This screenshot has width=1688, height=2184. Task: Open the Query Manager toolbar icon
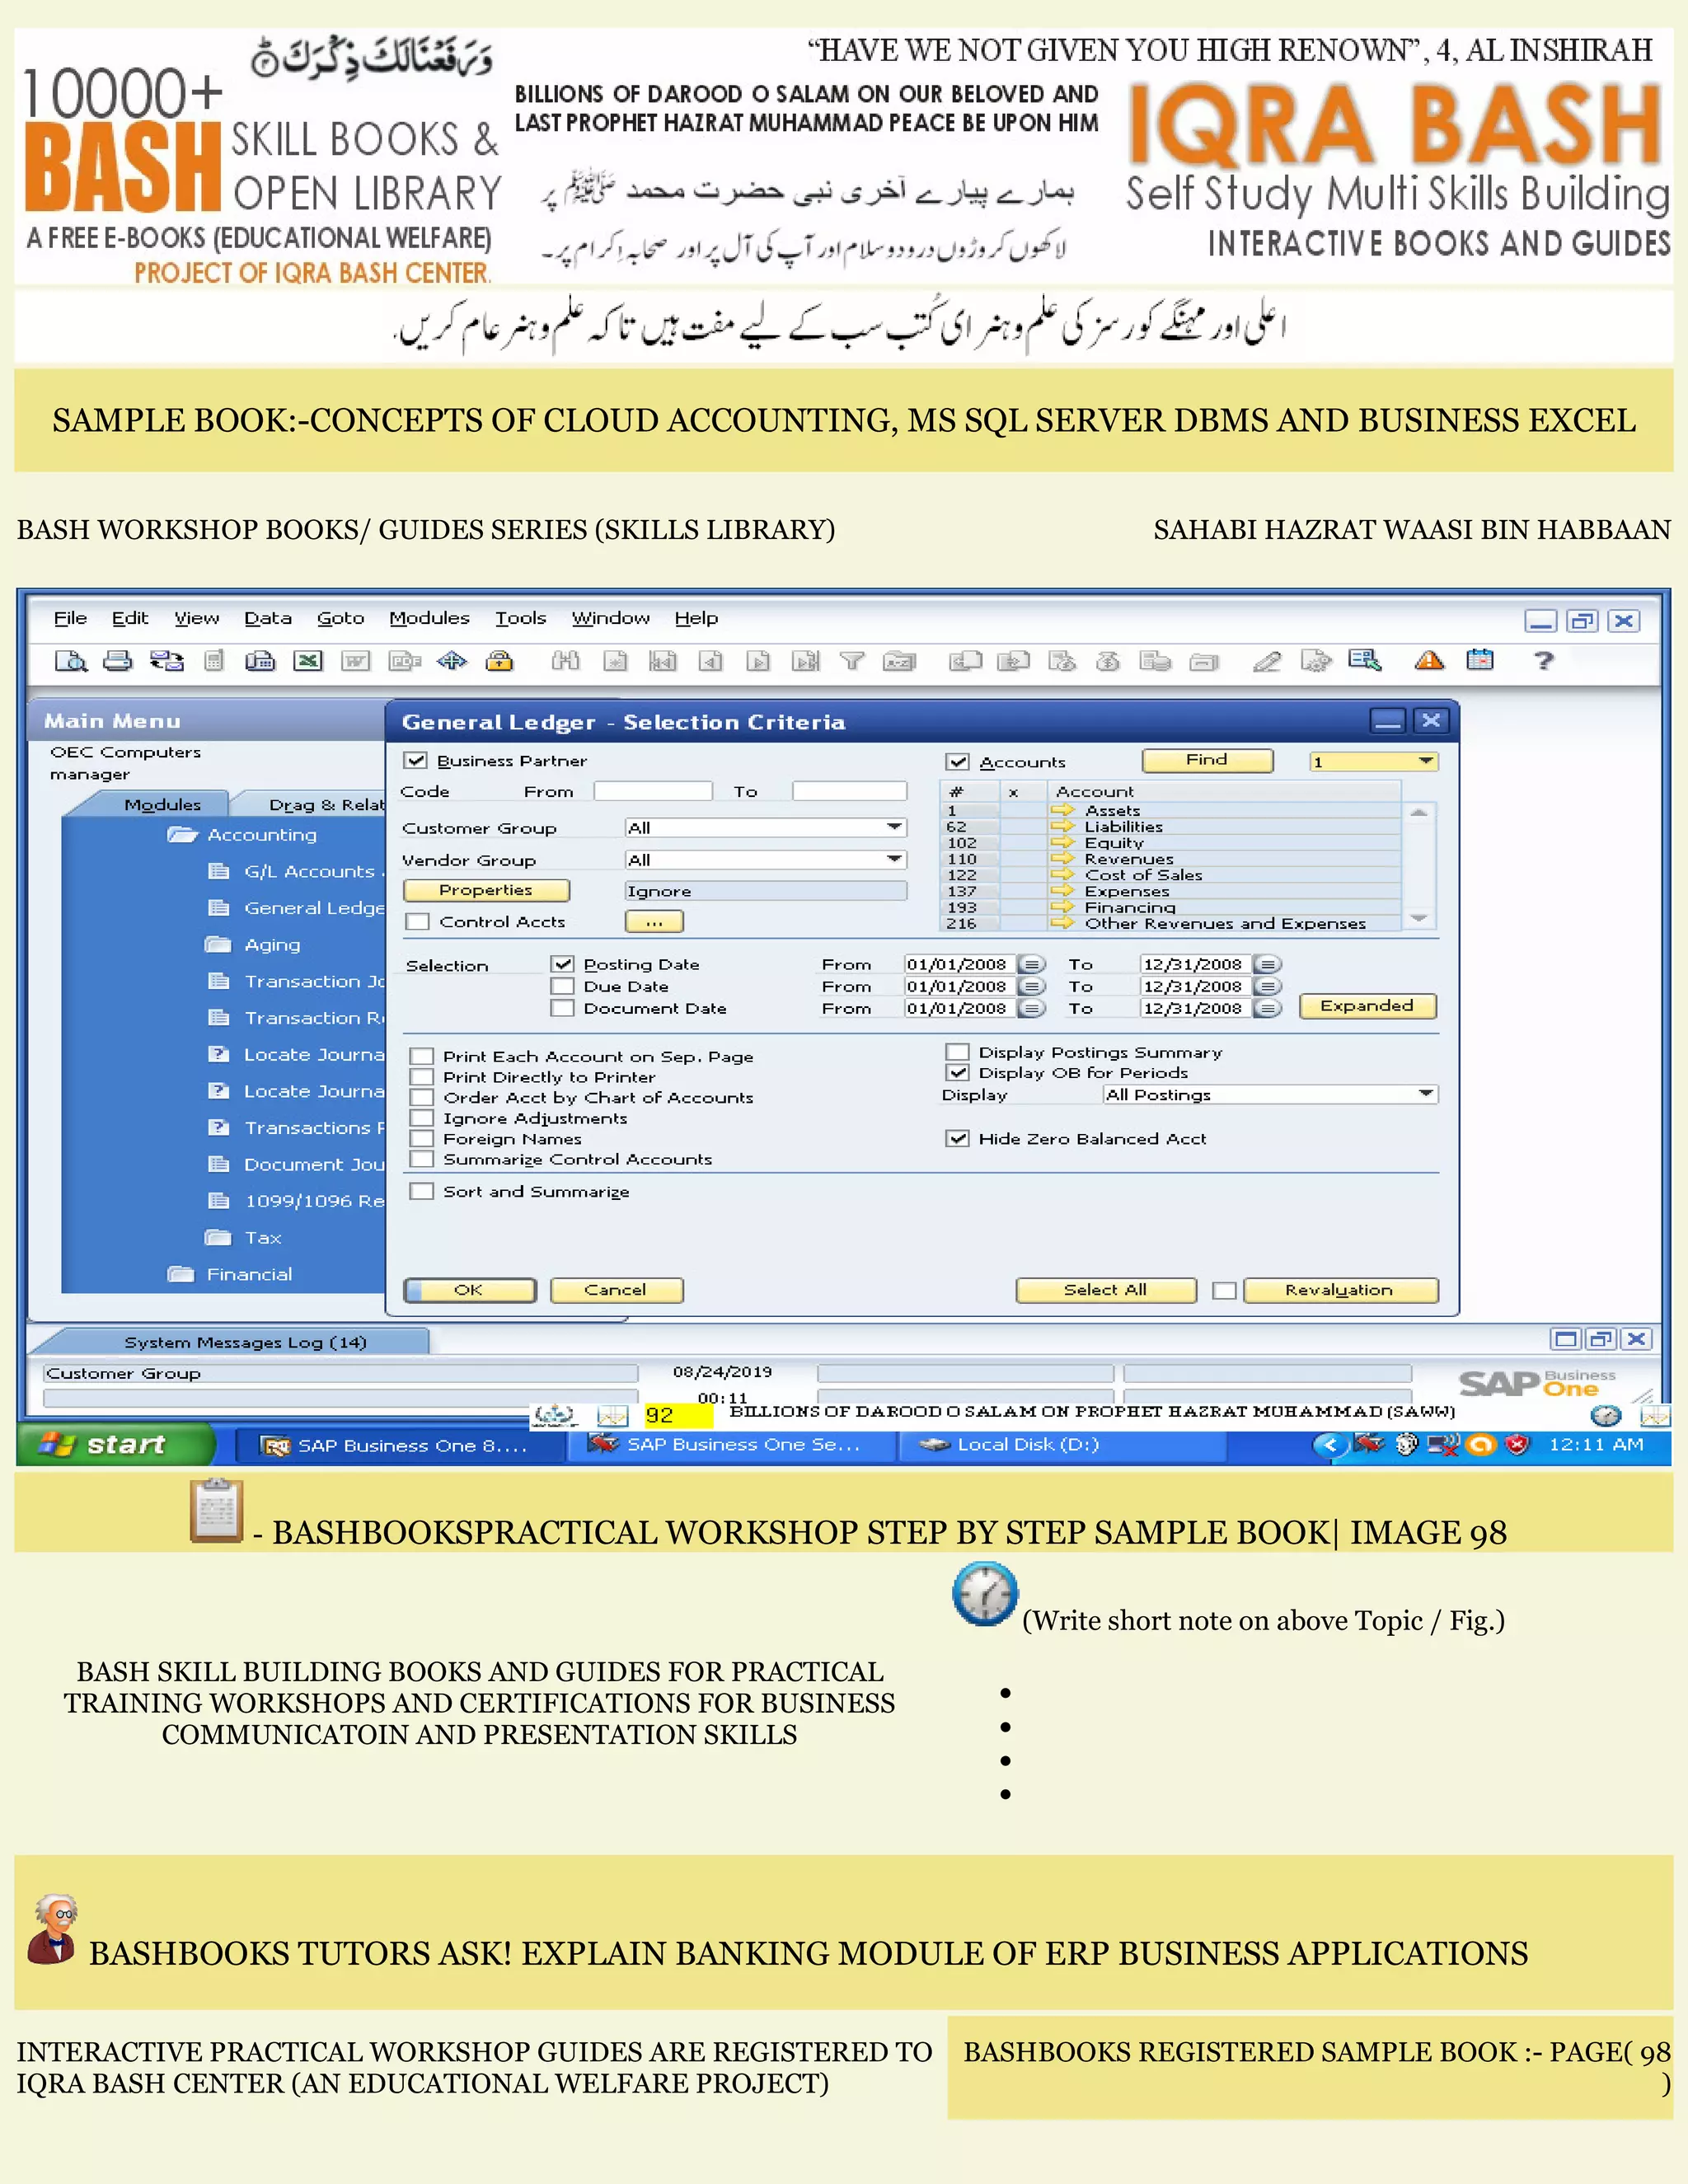tap(1364, 661)
